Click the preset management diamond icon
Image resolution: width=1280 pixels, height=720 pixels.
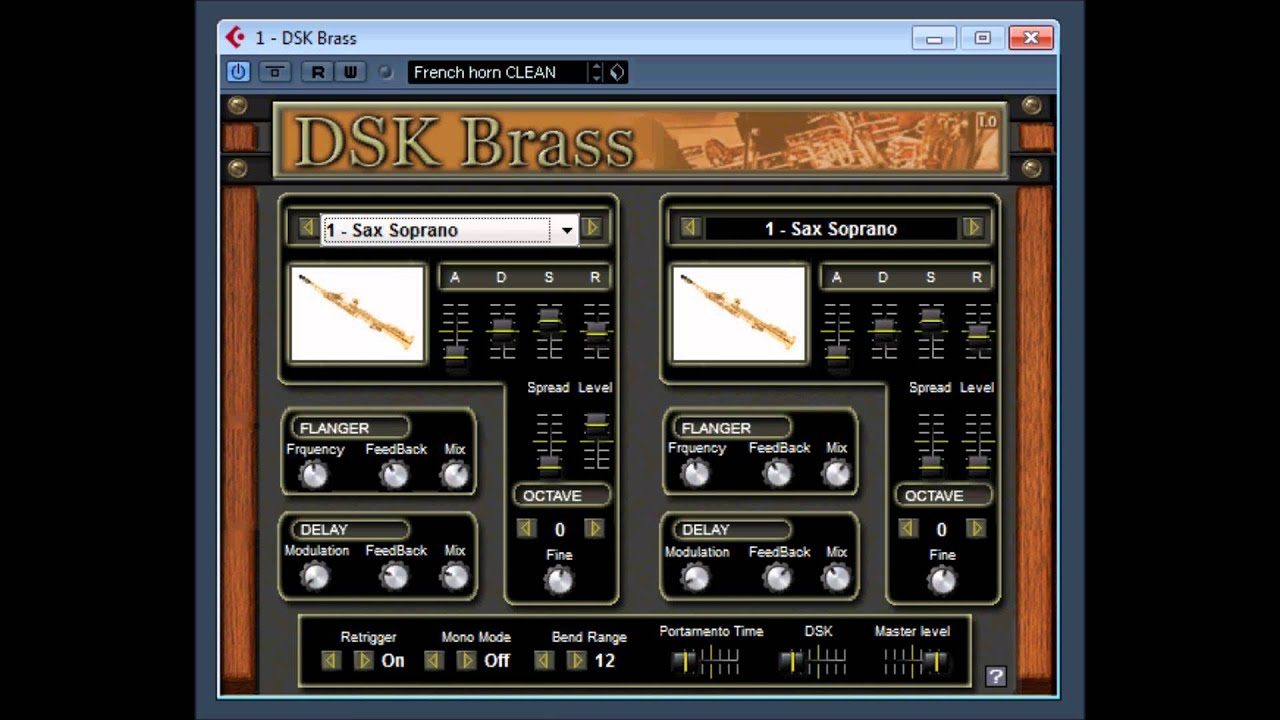[x=617, y=72]
